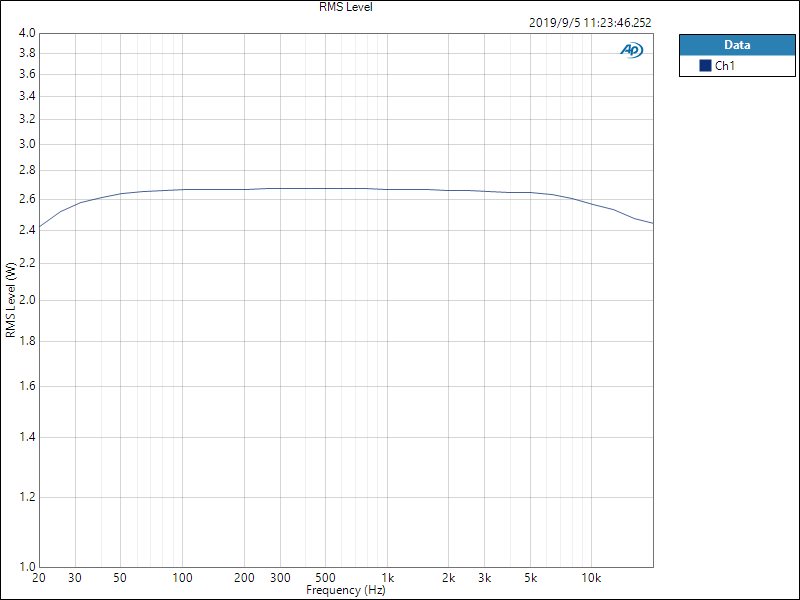Click the 200 frequency axis label

coord(244,578)
